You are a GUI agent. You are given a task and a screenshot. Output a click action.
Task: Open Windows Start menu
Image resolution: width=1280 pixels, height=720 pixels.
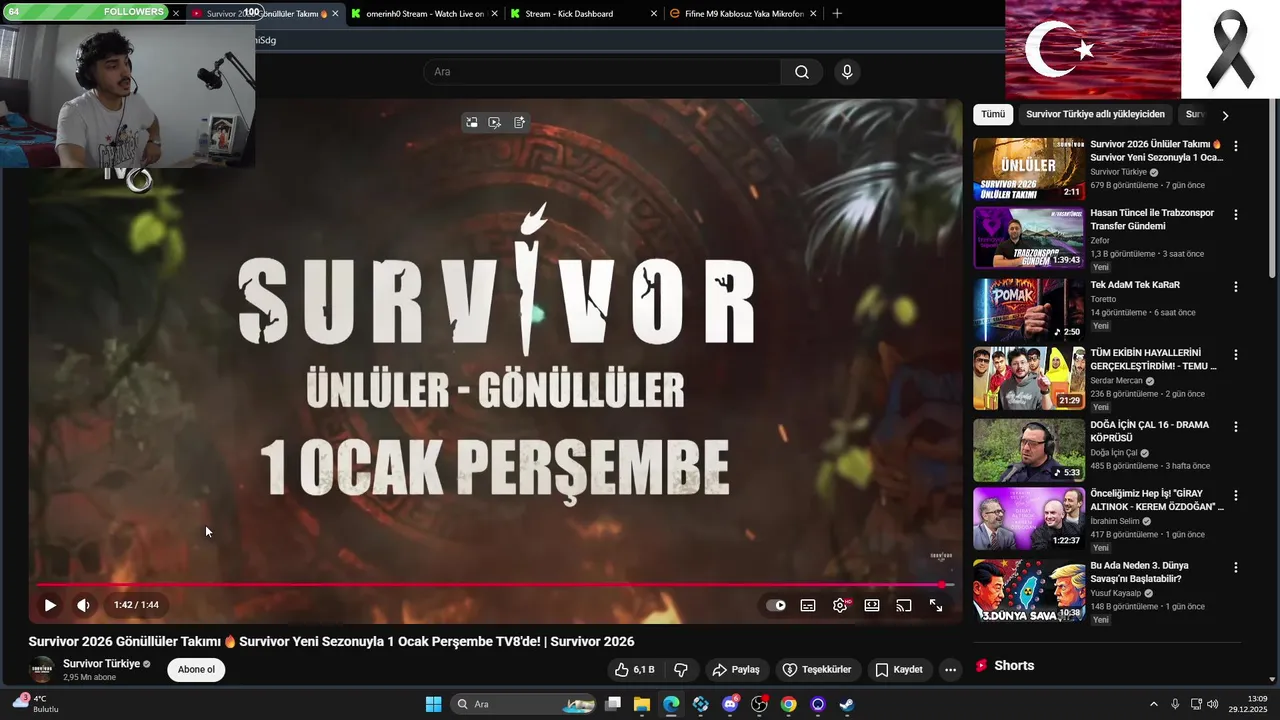pyautogui.click(x=433, y=704)
